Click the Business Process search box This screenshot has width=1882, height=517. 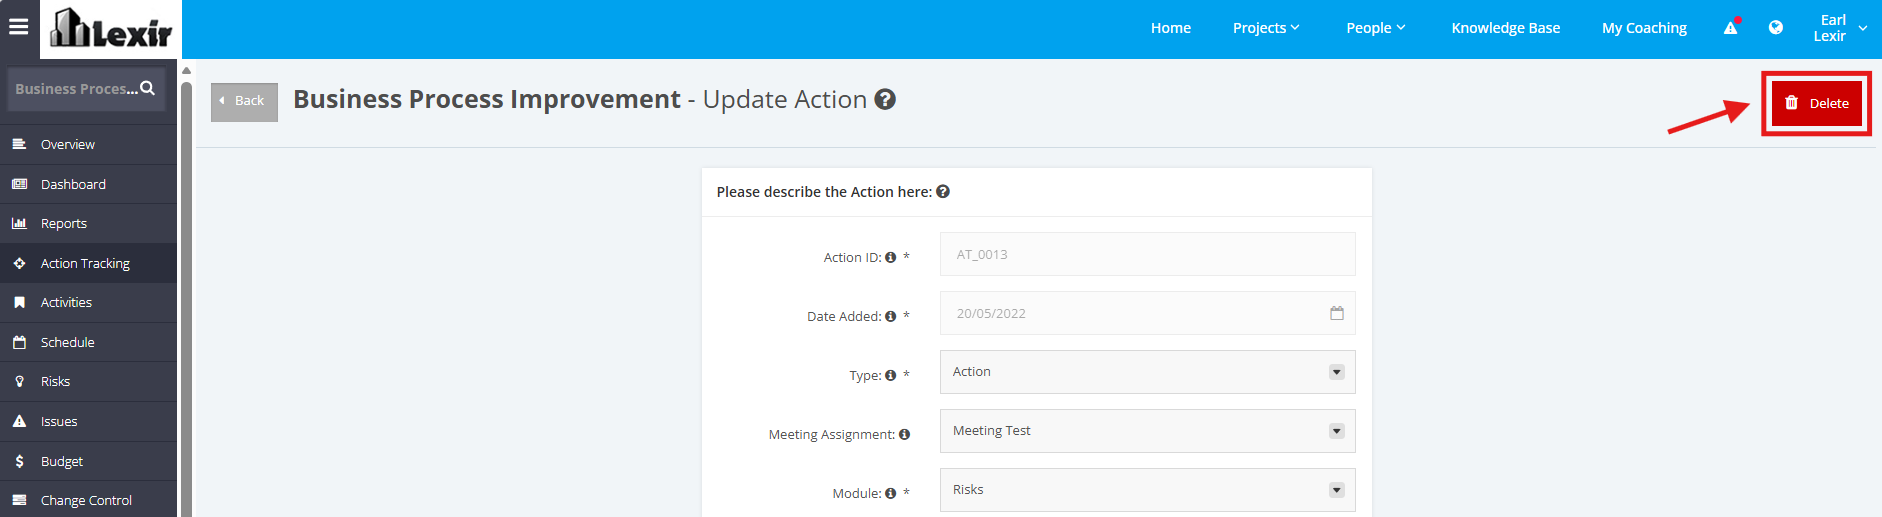click(x=86, y=89)
